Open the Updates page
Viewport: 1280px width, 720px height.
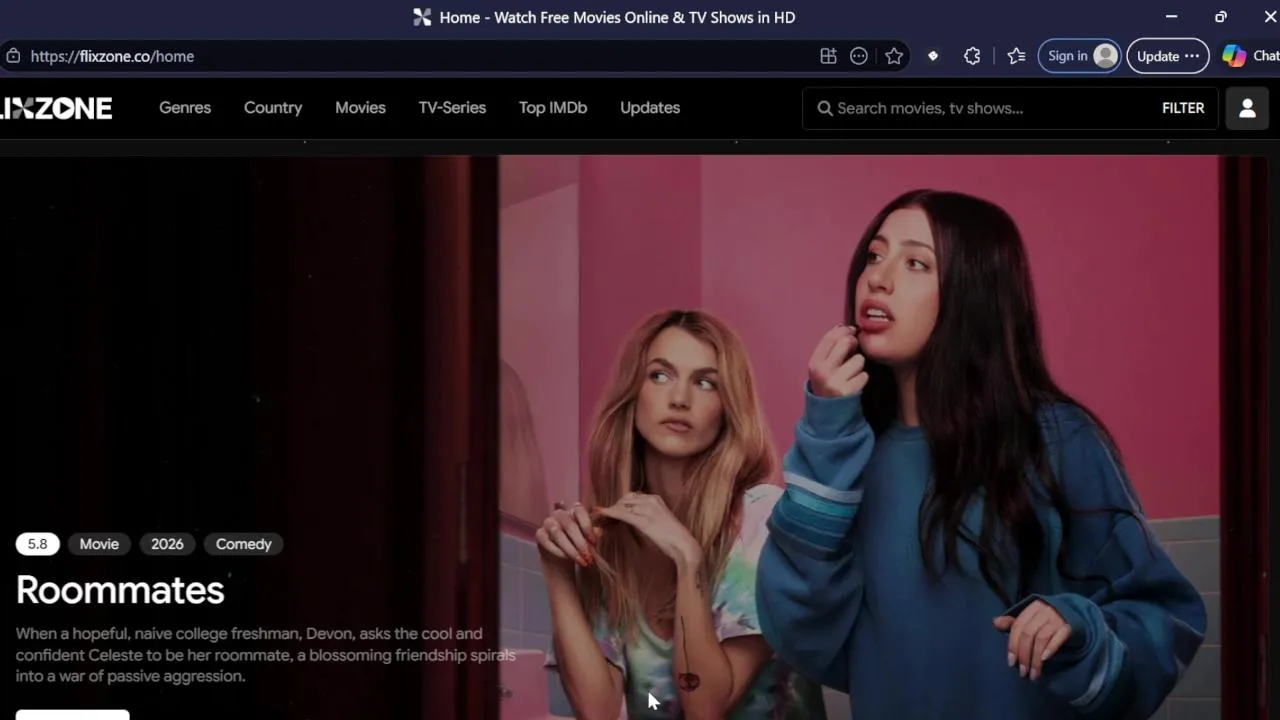click(x=650, y=108)
